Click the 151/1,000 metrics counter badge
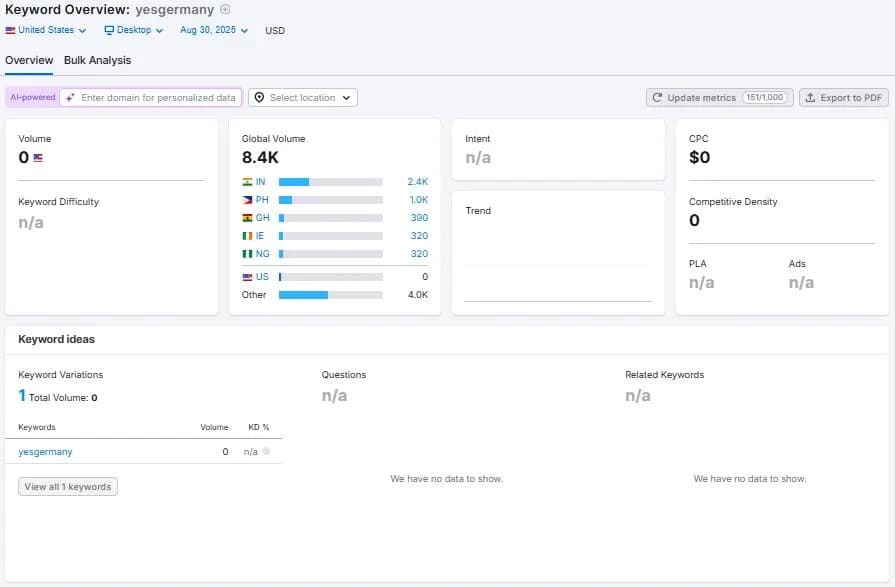895x587 pixels. pos(765,98)
